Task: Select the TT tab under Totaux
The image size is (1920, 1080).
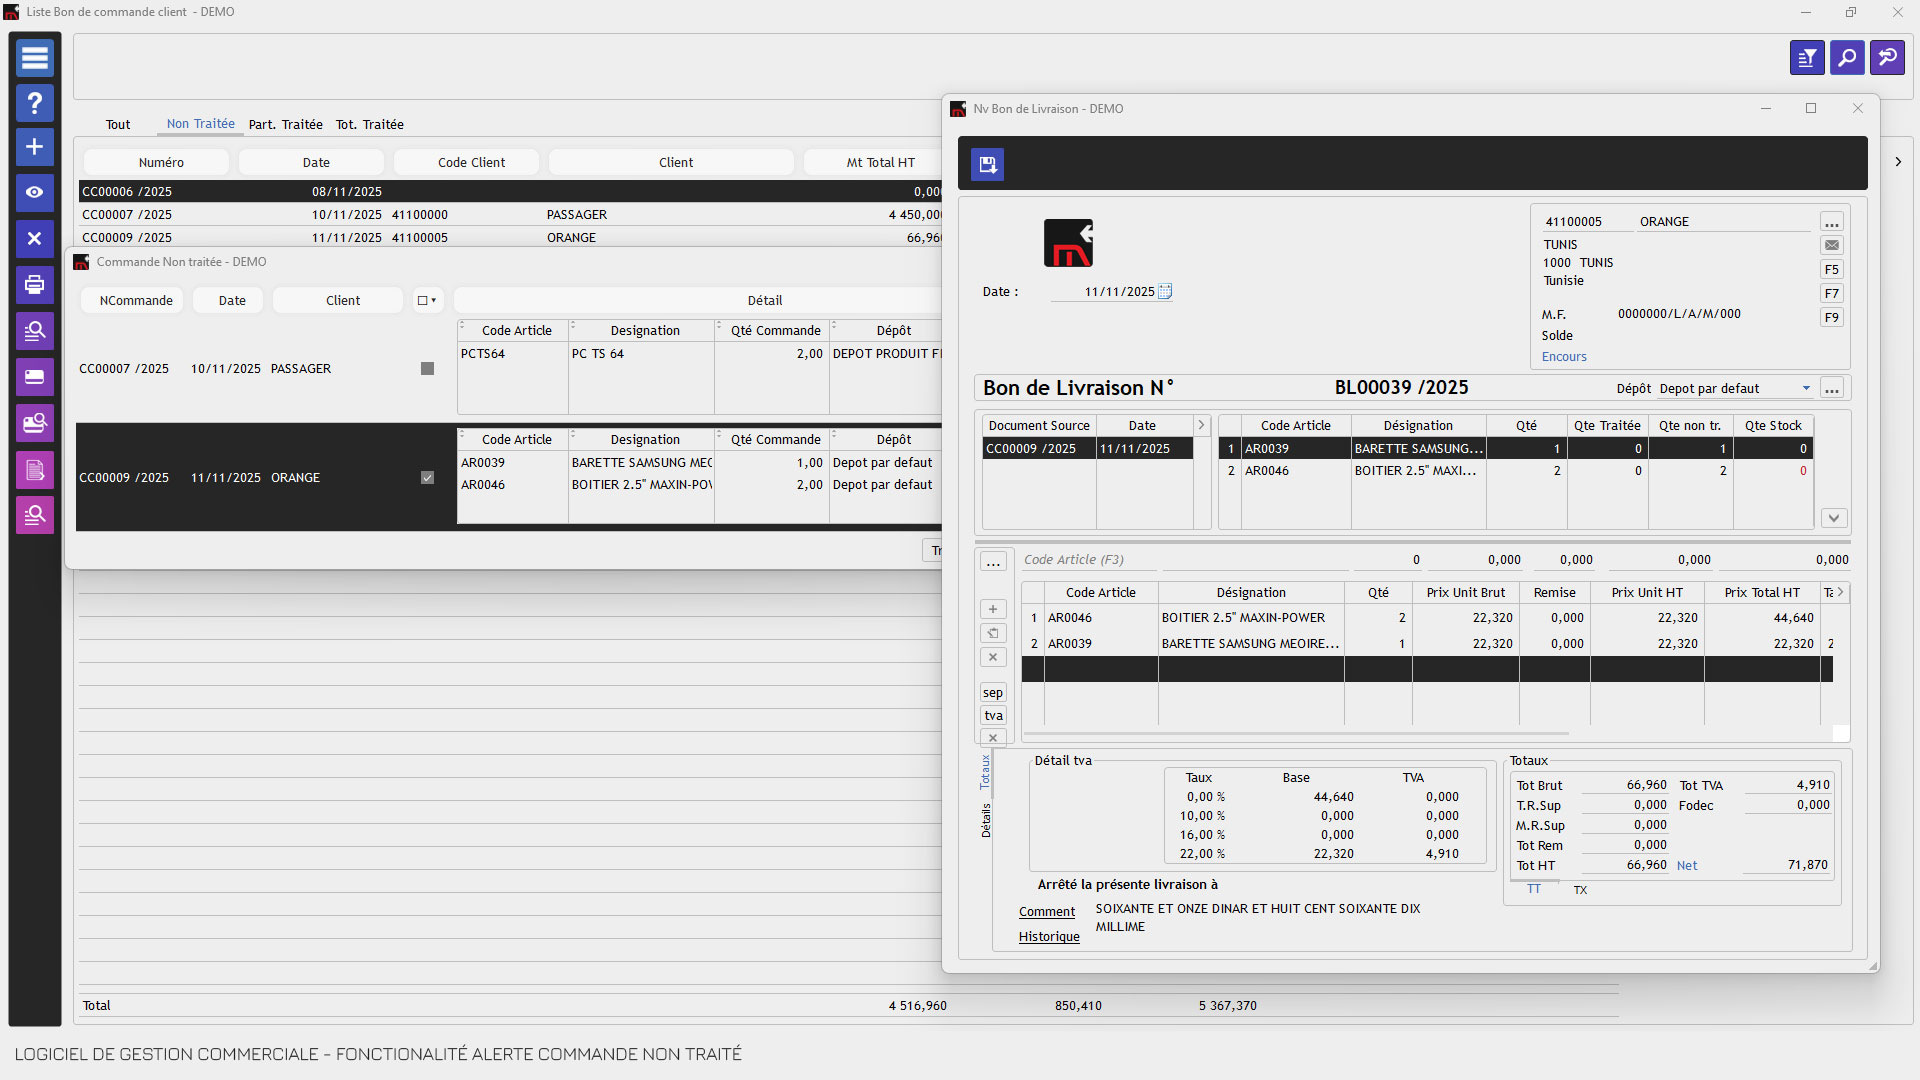Action: pos(1534,890)
